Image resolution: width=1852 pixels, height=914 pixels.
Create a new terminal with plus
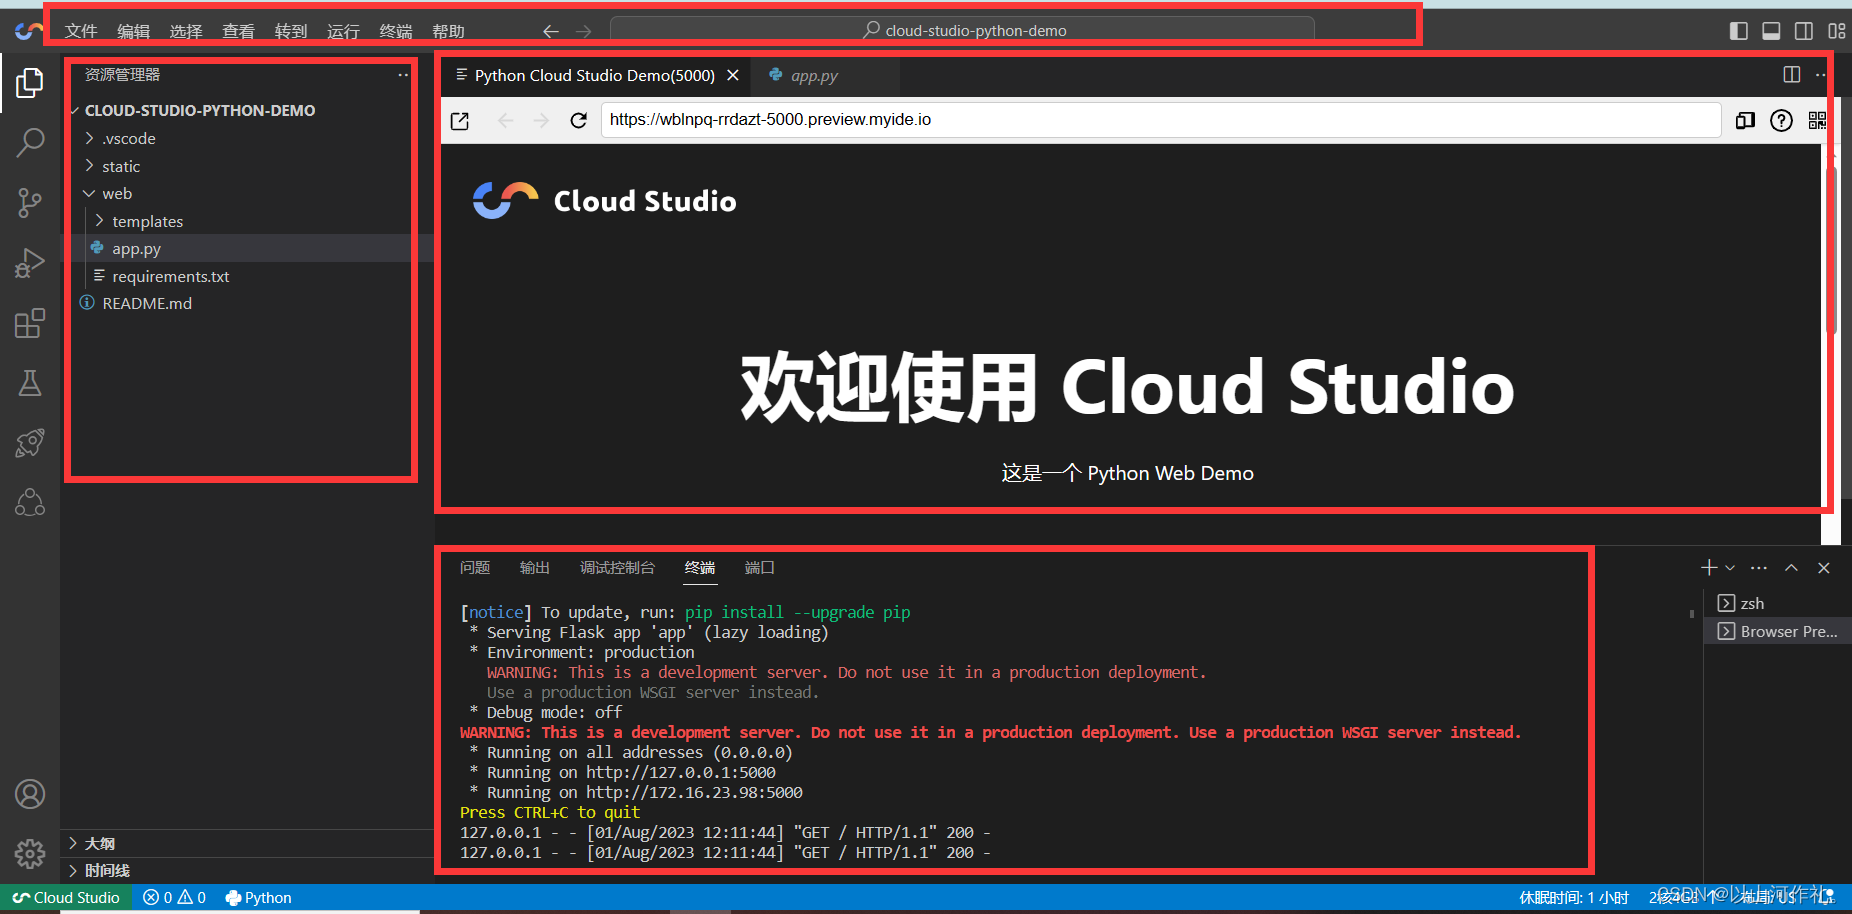pos(1709,568)
